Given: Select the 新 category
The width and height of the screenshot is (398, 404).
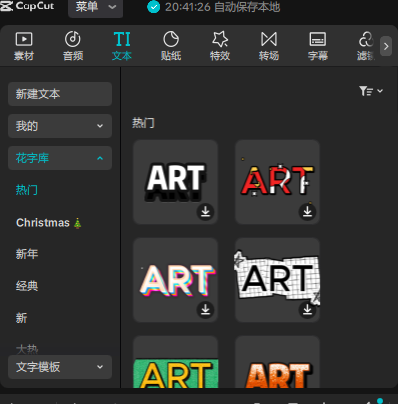Looking at the screenshot, I should click(x=21, y=318).
